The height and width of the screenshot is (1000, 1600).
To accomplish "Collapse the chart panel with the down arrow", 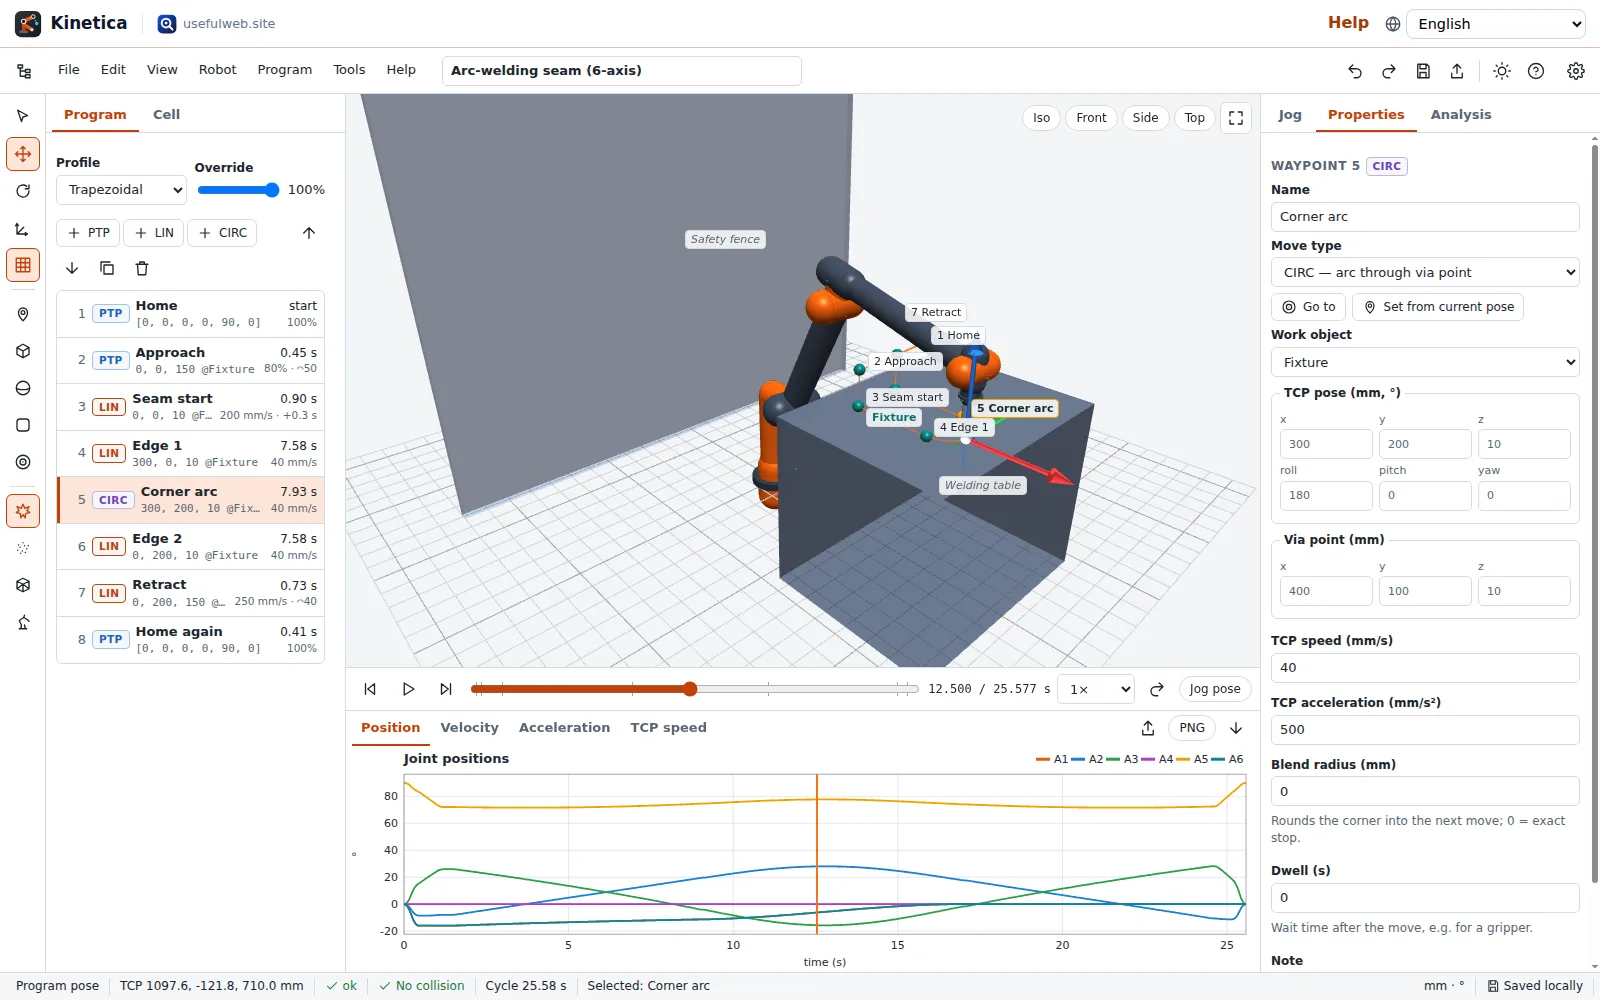I will tap(1236, 728).
